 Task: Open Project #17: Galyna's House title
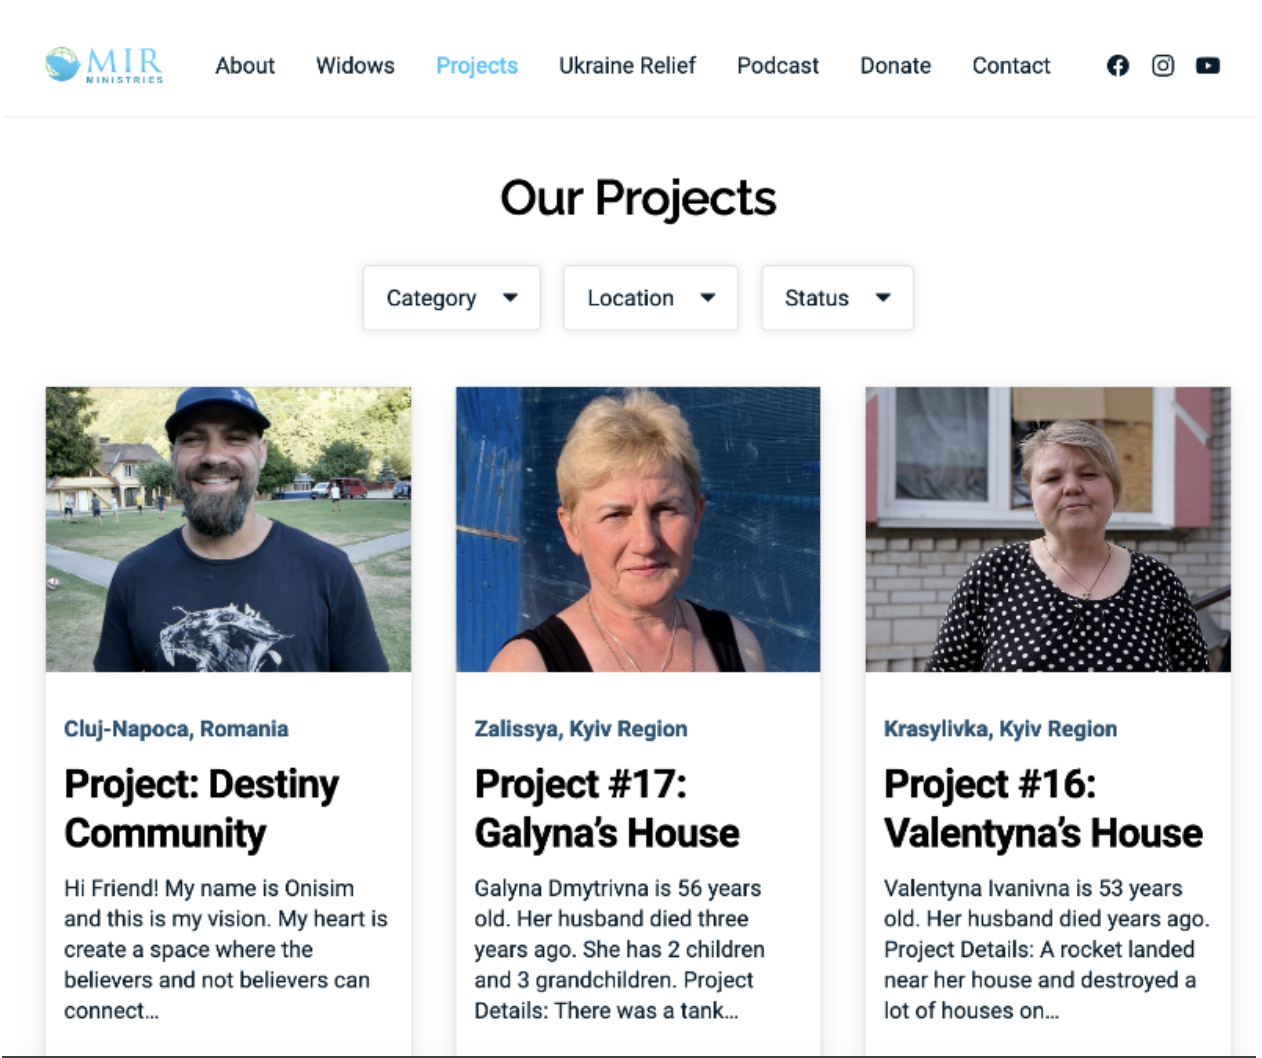[x=607, y=808]
